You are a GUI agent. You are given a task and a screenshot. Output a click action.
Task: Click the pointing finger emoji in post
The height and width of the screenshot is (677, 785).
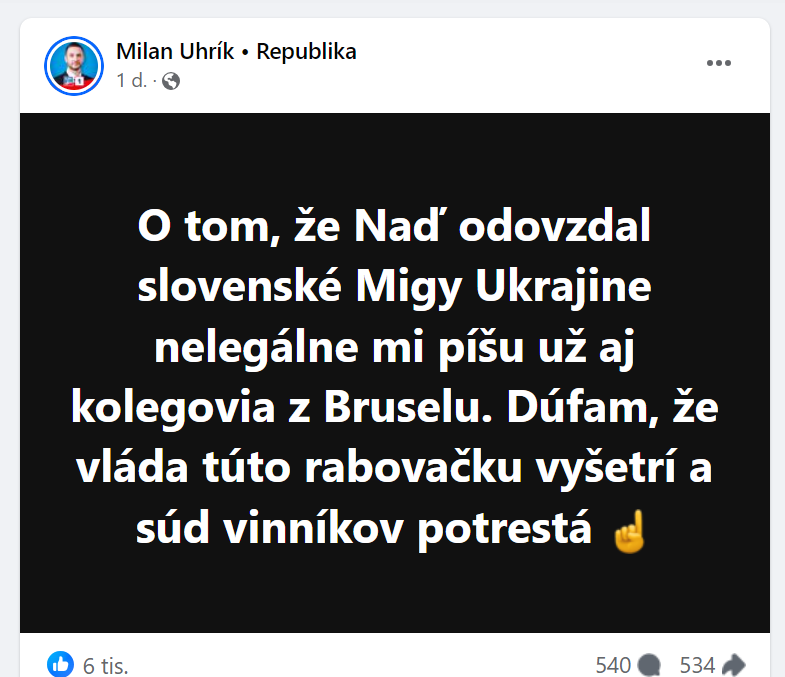pyautogui.click(x=630, y=532)
